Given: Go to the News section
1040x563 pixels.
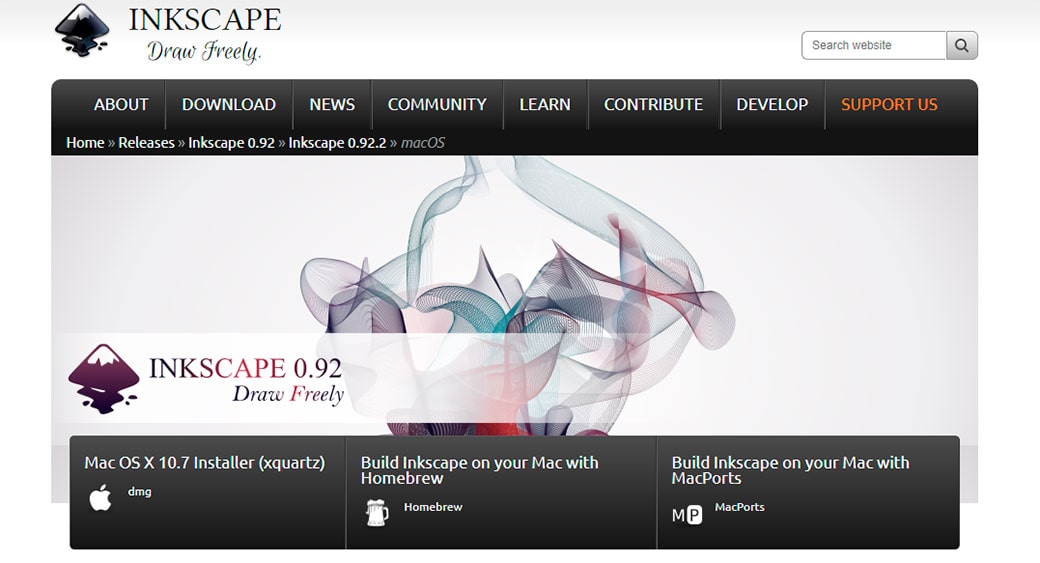Looking at the screenshot, I should pyautogui.click(x=332, y=104).
